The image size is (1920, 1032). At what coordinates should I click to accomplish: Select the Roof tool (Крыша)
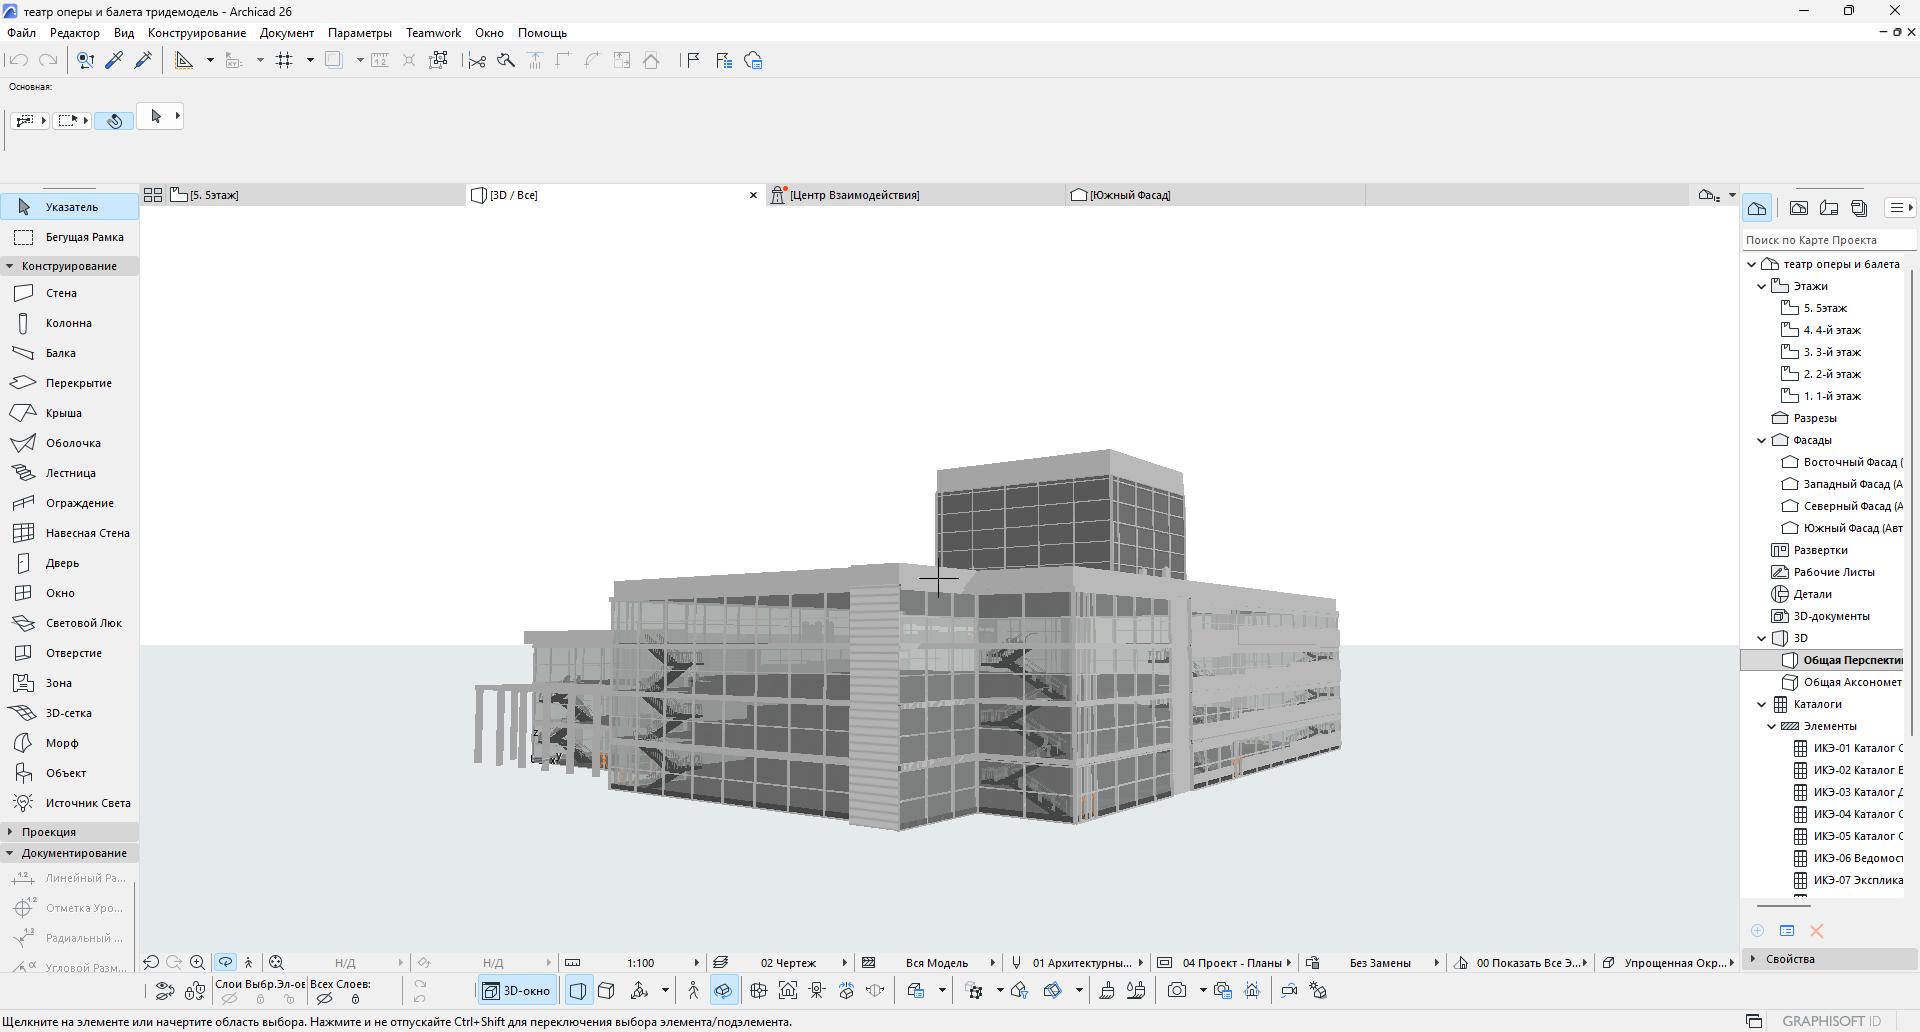coord(63,413)
